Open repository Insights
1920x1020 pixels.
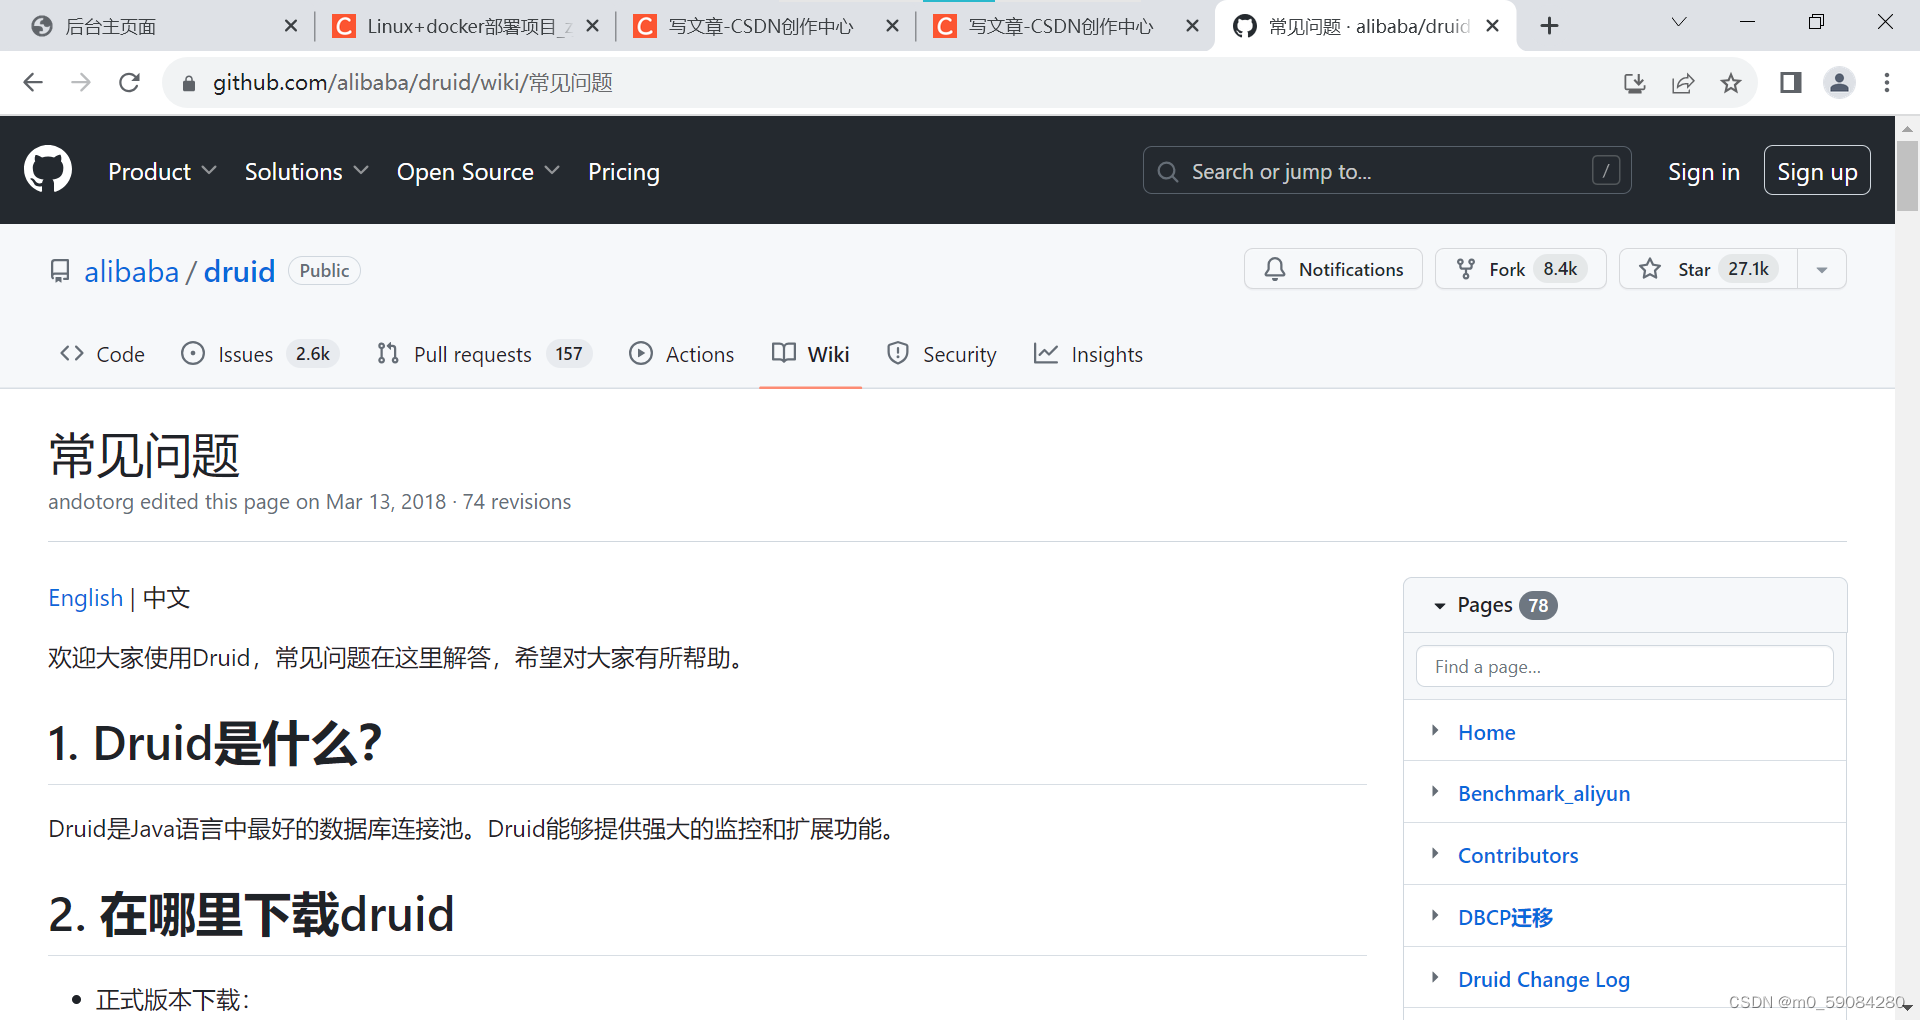pos(1107,354)
